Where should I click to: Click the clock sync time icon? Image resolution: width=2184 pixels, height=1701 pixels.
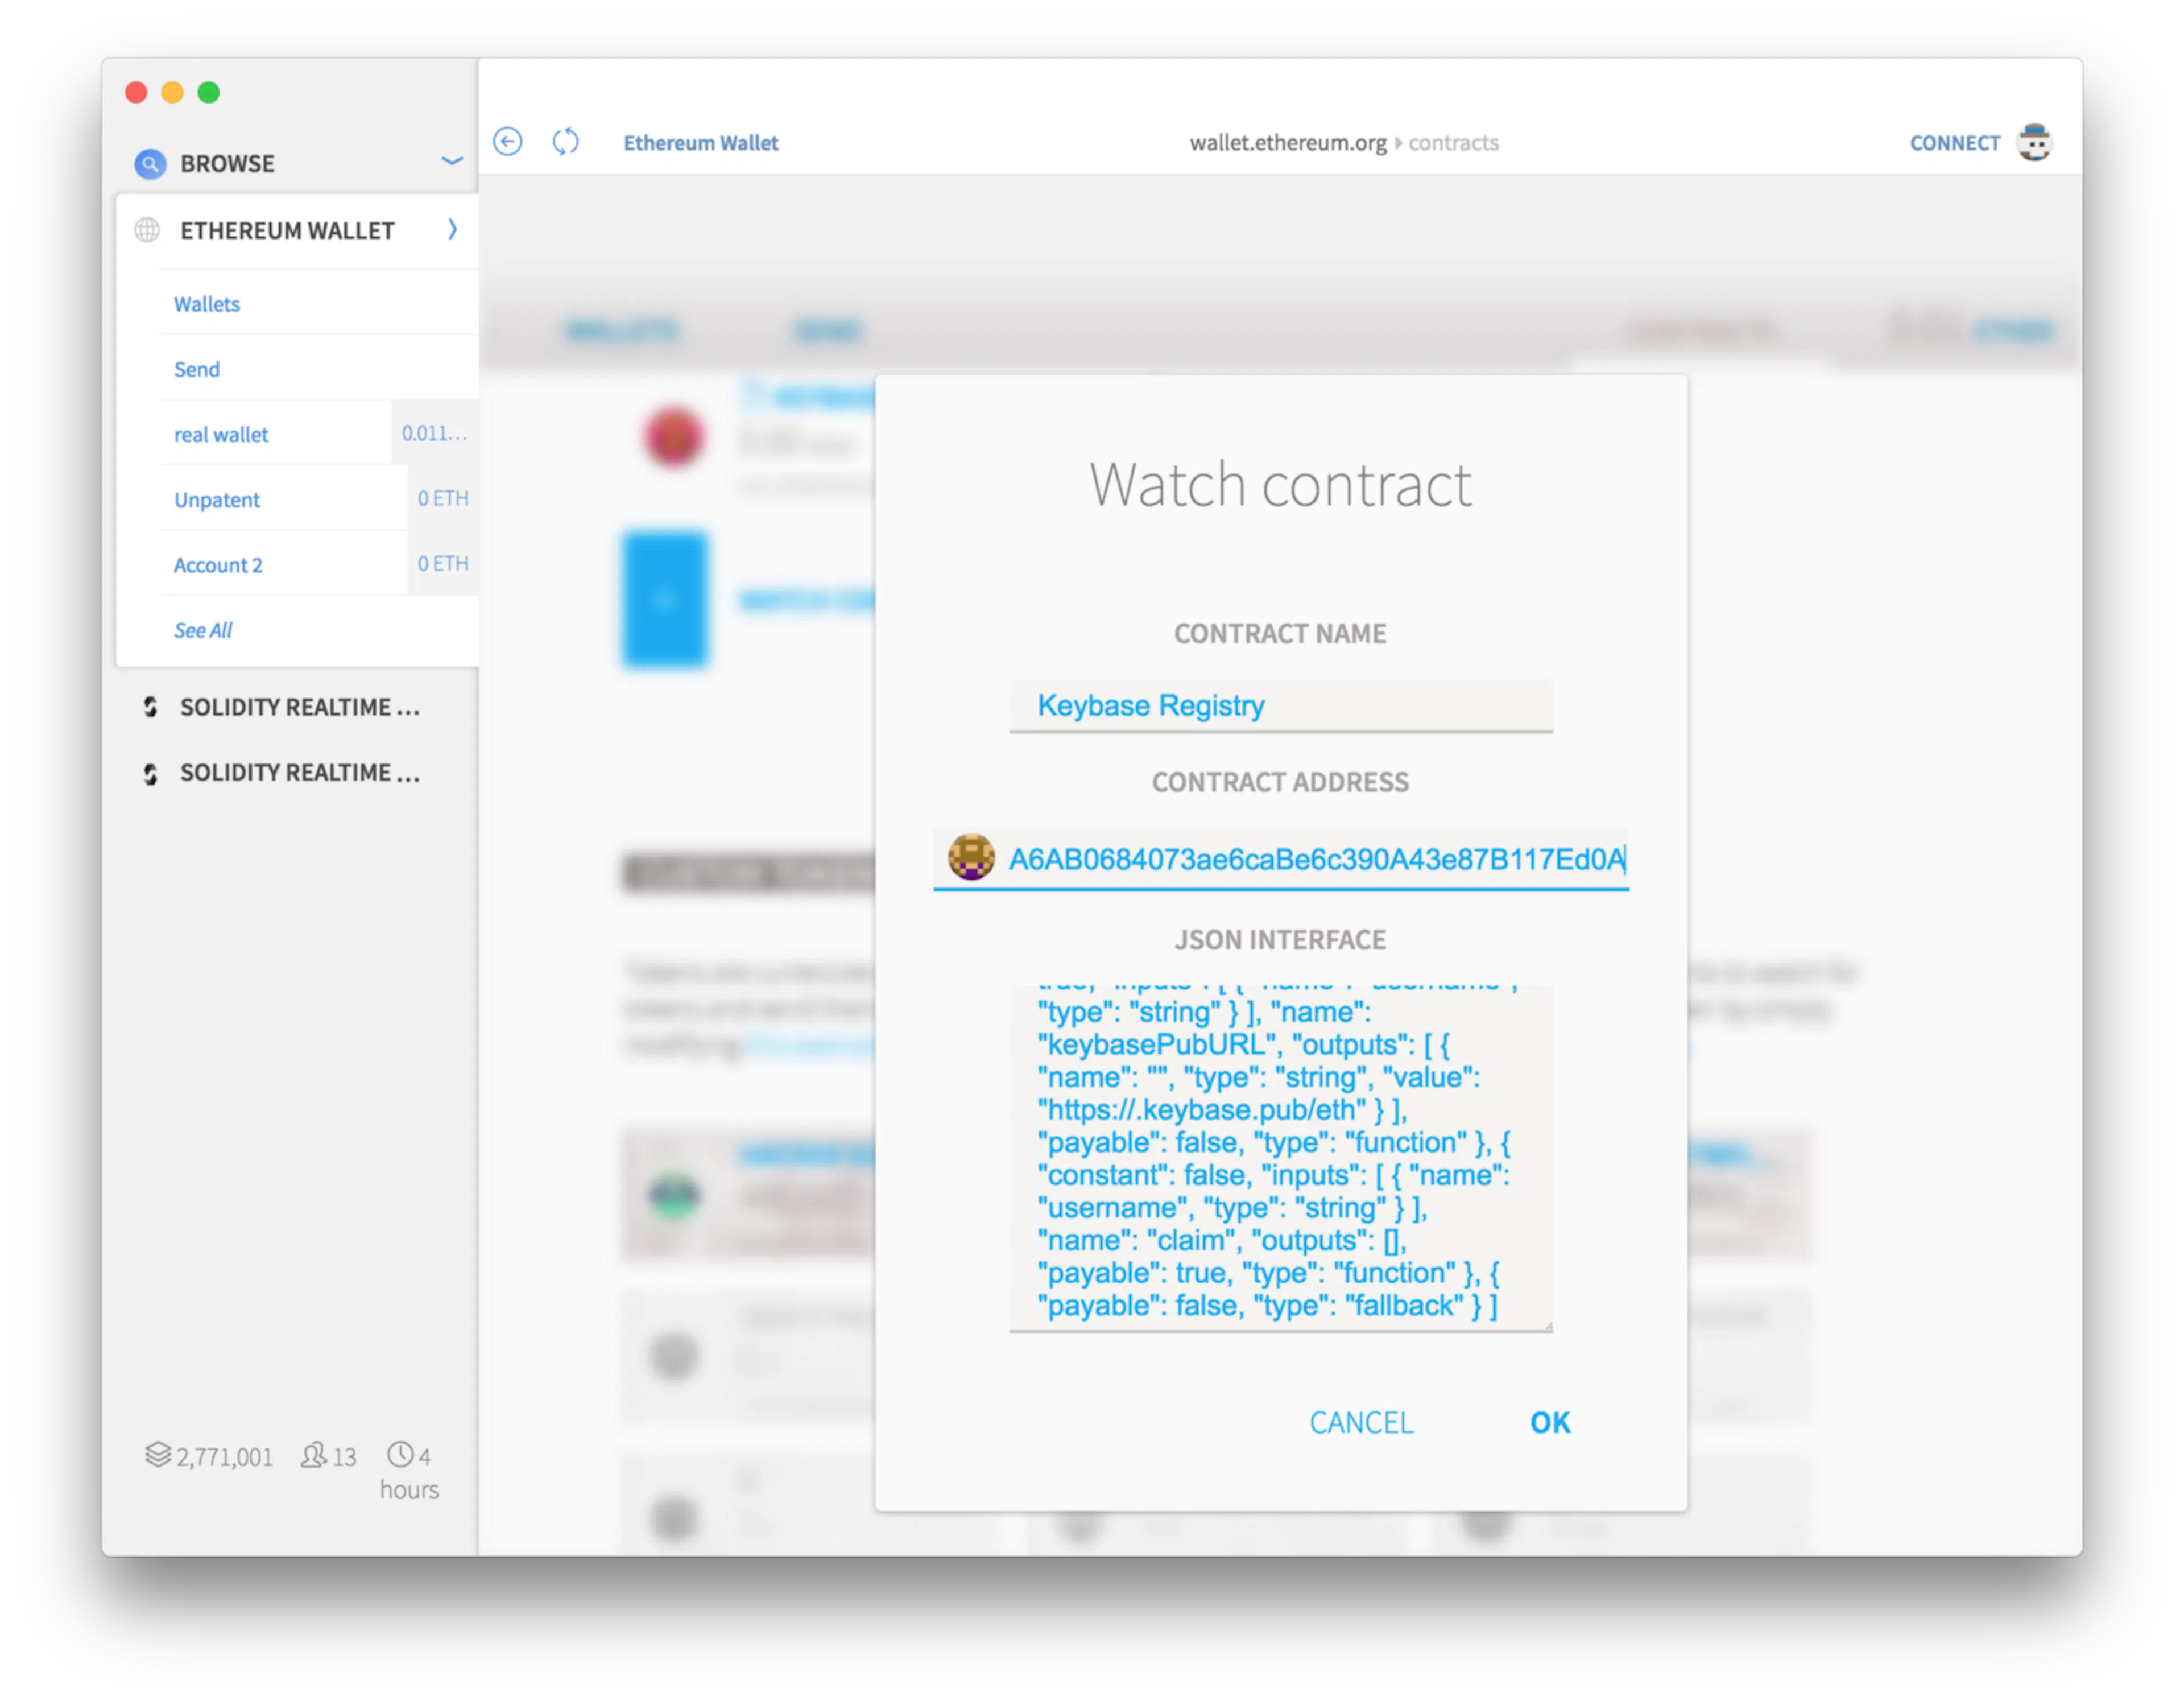coord(400,1454)
